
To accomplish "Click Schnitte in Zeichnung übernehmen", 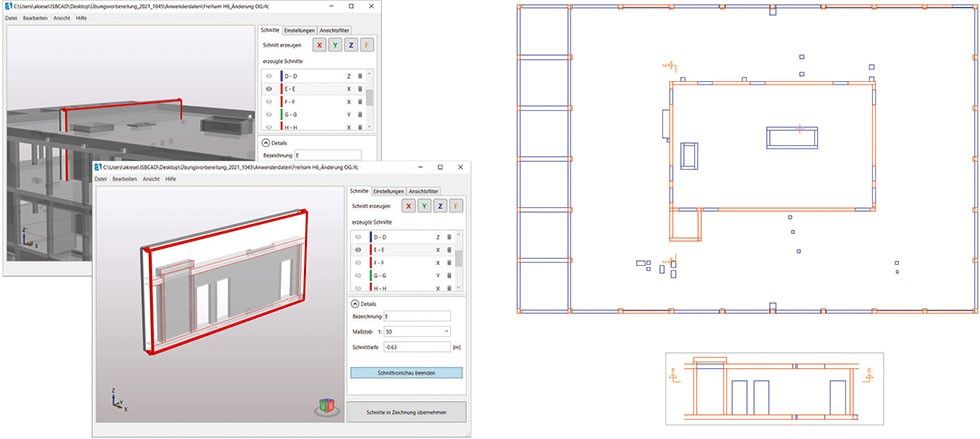I will [x=406, y=412].
